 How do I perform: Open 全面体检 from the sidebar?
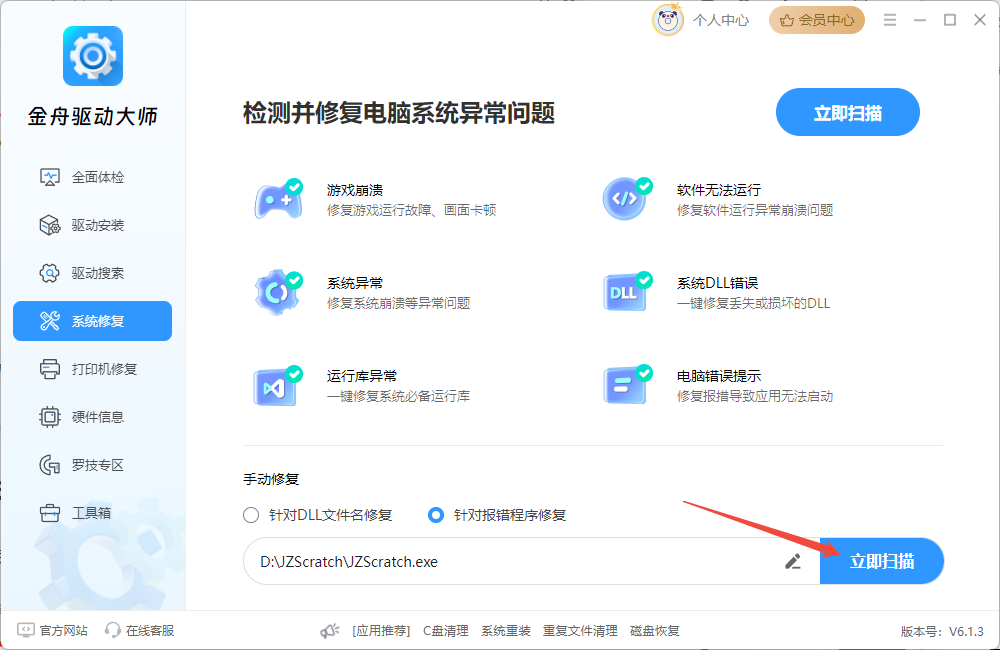92,177
